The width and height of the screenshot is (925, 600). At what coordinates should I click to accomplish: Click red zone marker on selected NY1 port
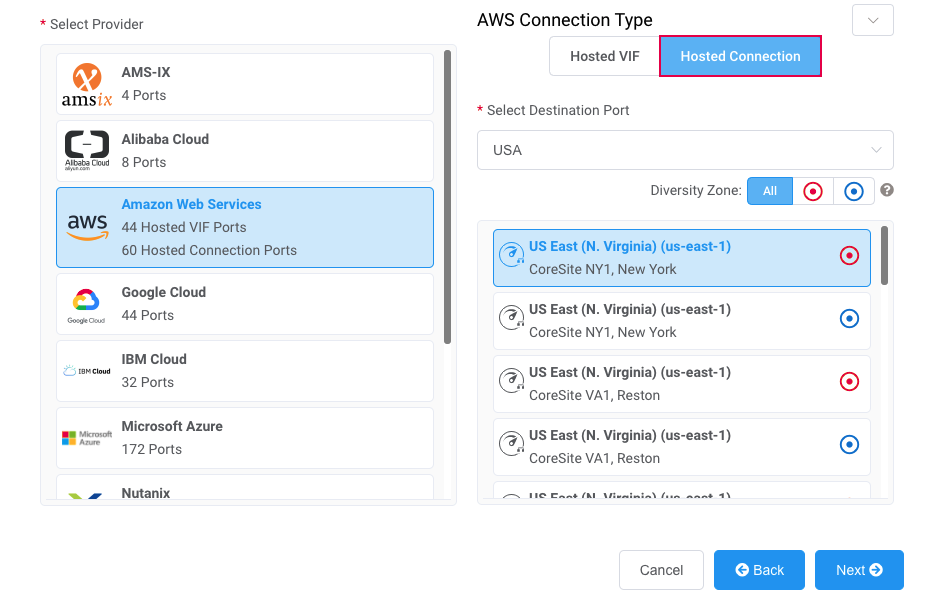pyautogui.click(x=849, y=255)
